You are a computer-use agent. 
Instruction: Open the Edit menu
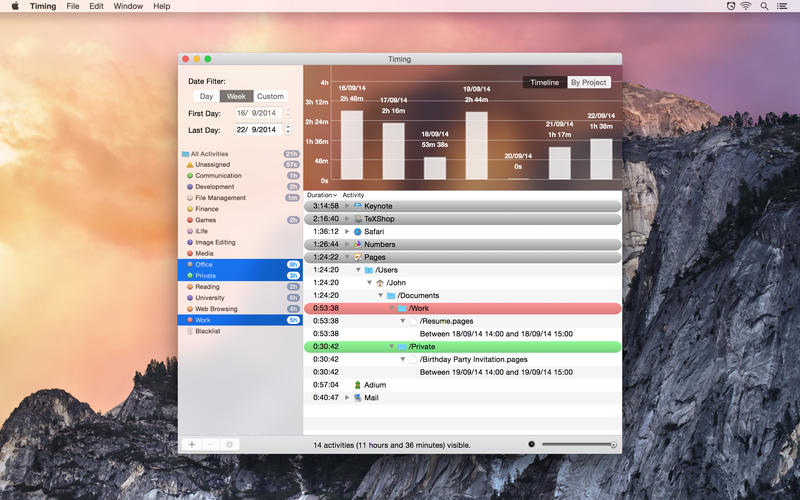(x=96, y=6)
